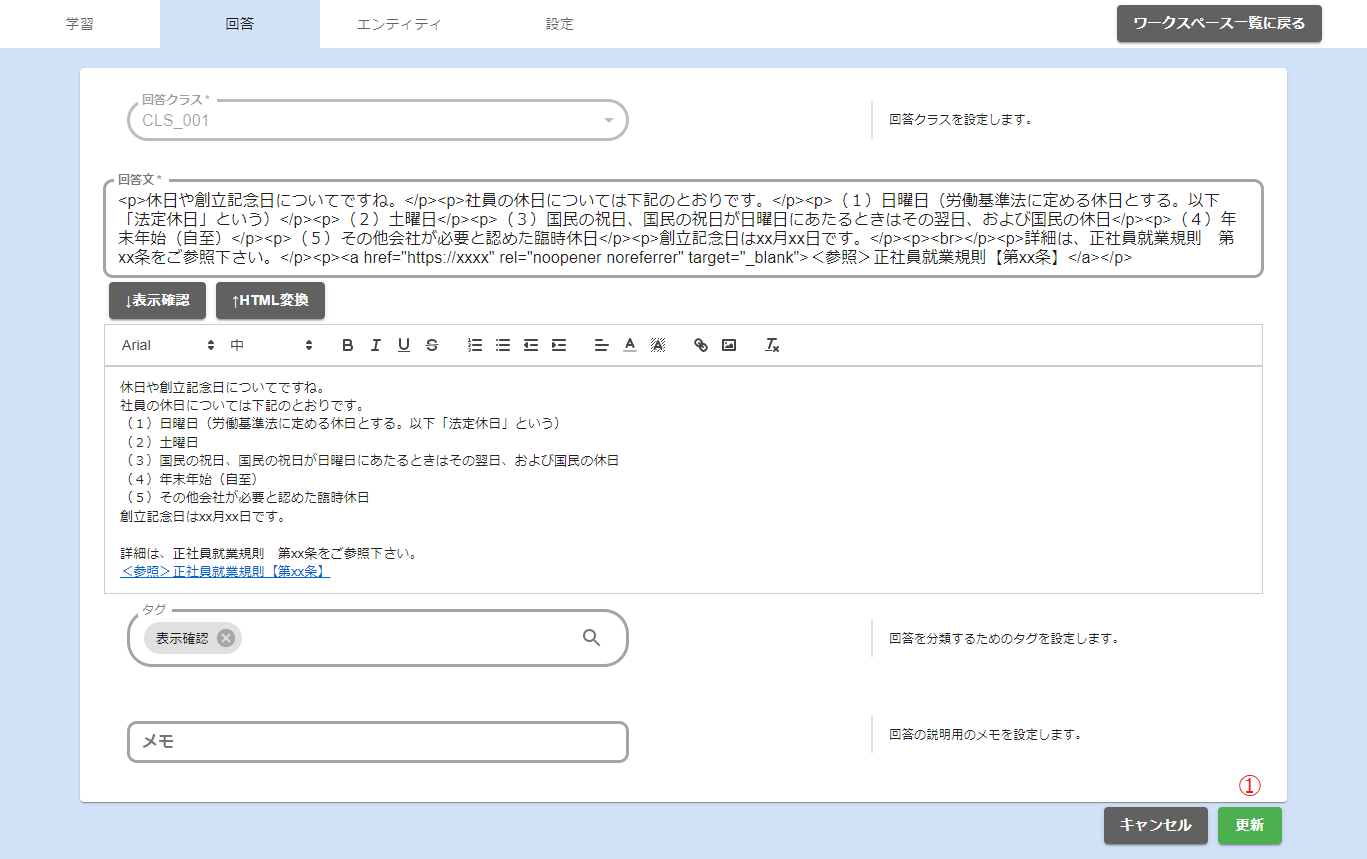Open the text color picker
The image size is (1367, 859).
coord(630,345)
